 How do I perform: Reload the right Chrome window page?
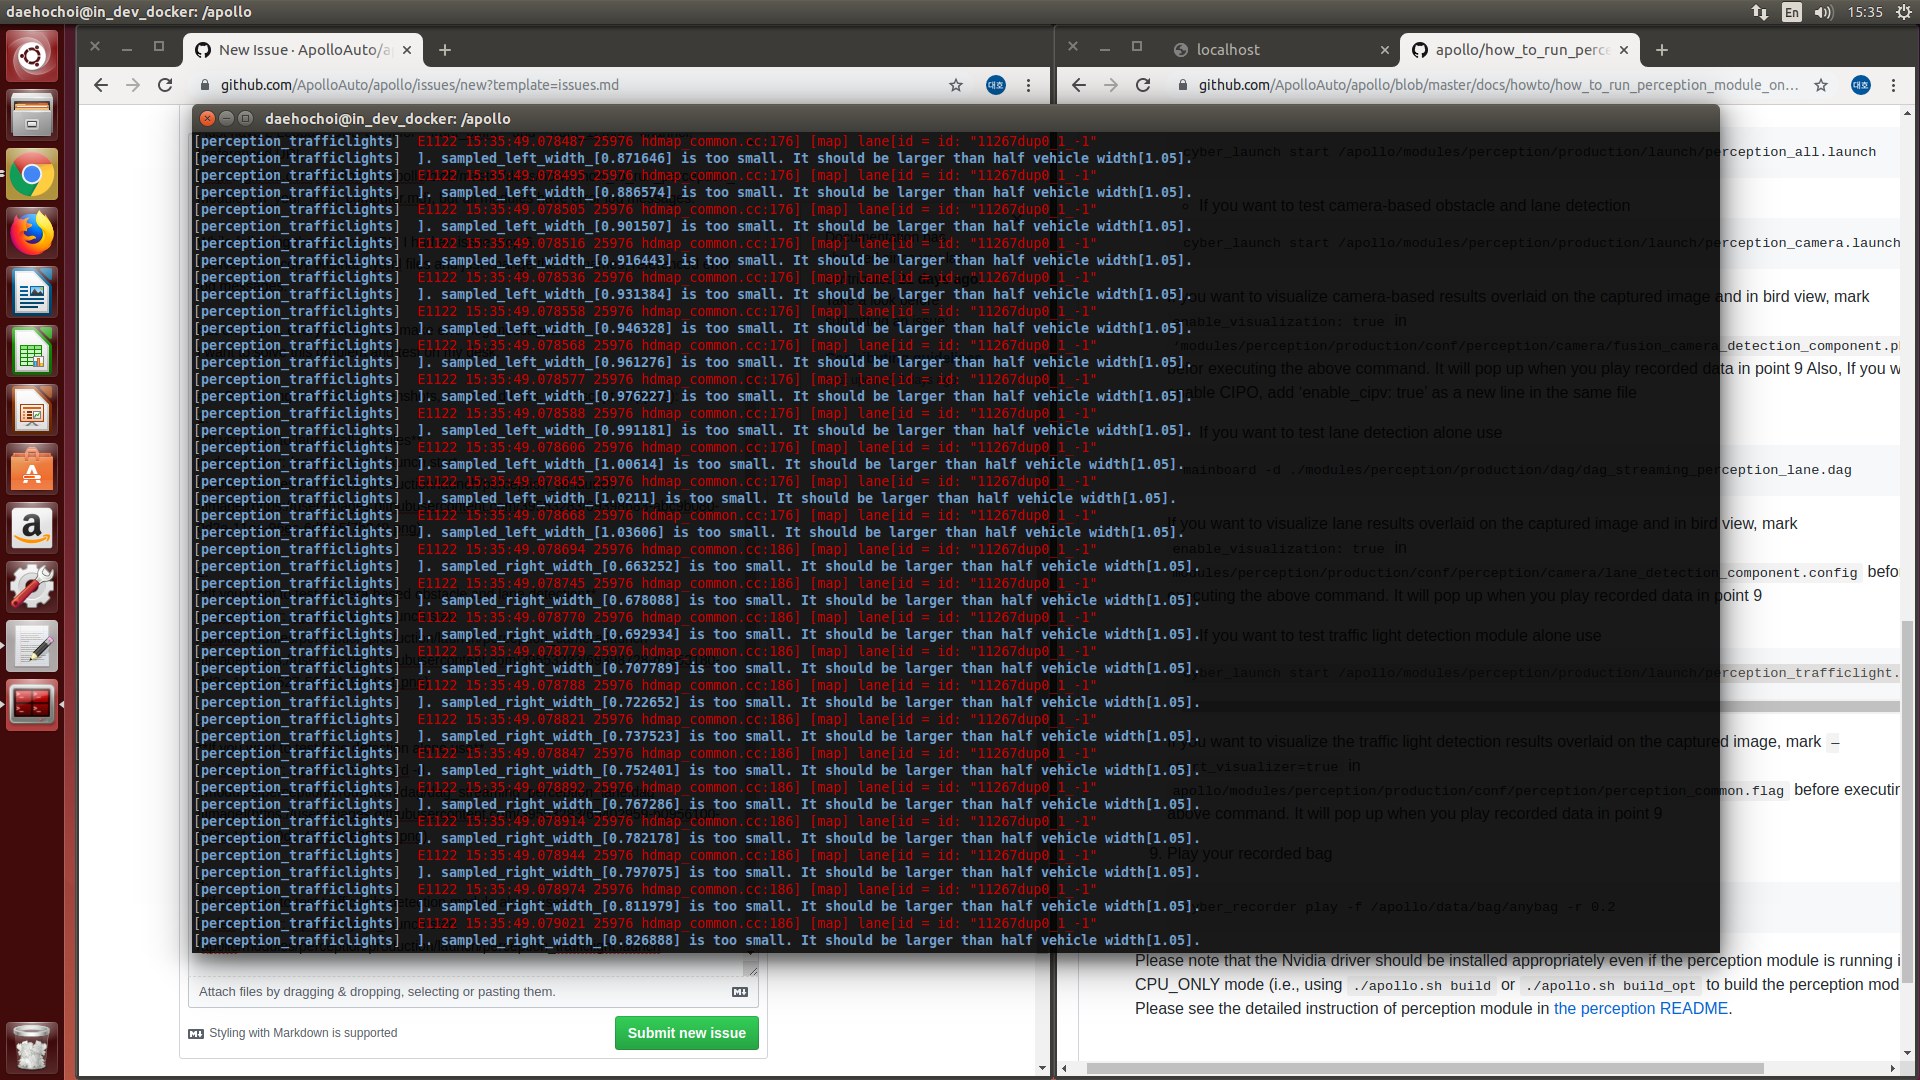pyautogui.click(x=1143, y=85)
